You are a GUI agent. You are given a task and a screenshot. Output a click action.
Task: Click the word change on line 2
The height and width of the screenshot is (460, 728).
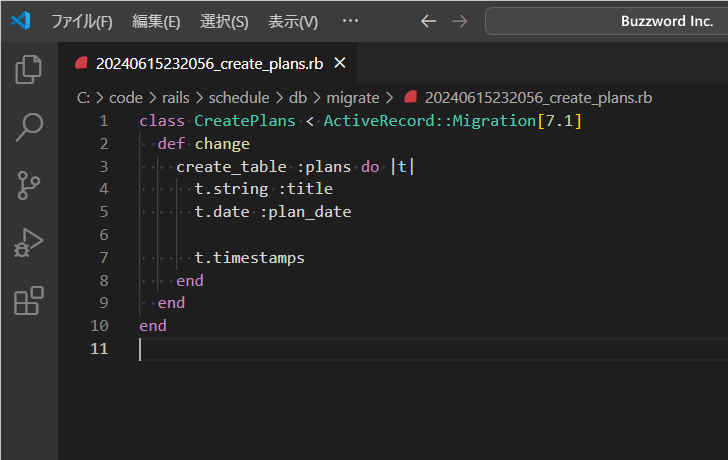222,144
